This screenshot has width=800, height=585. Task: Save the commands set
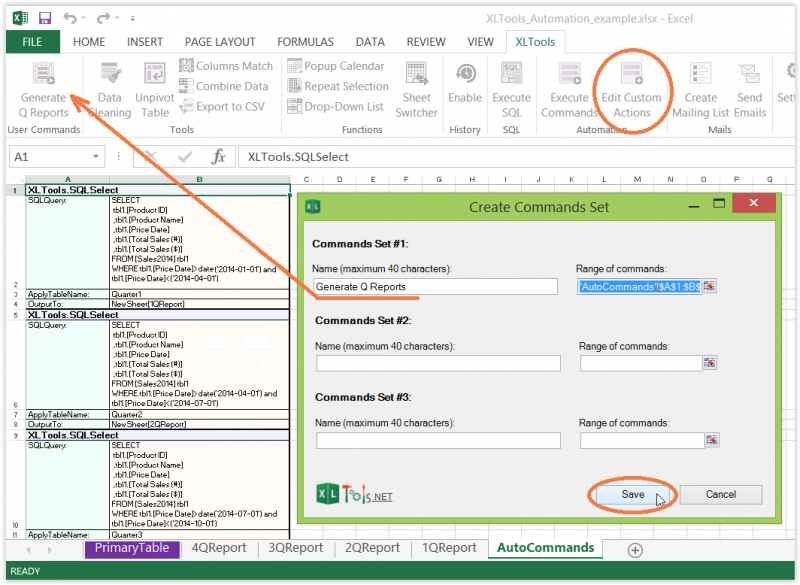point(634,494)
